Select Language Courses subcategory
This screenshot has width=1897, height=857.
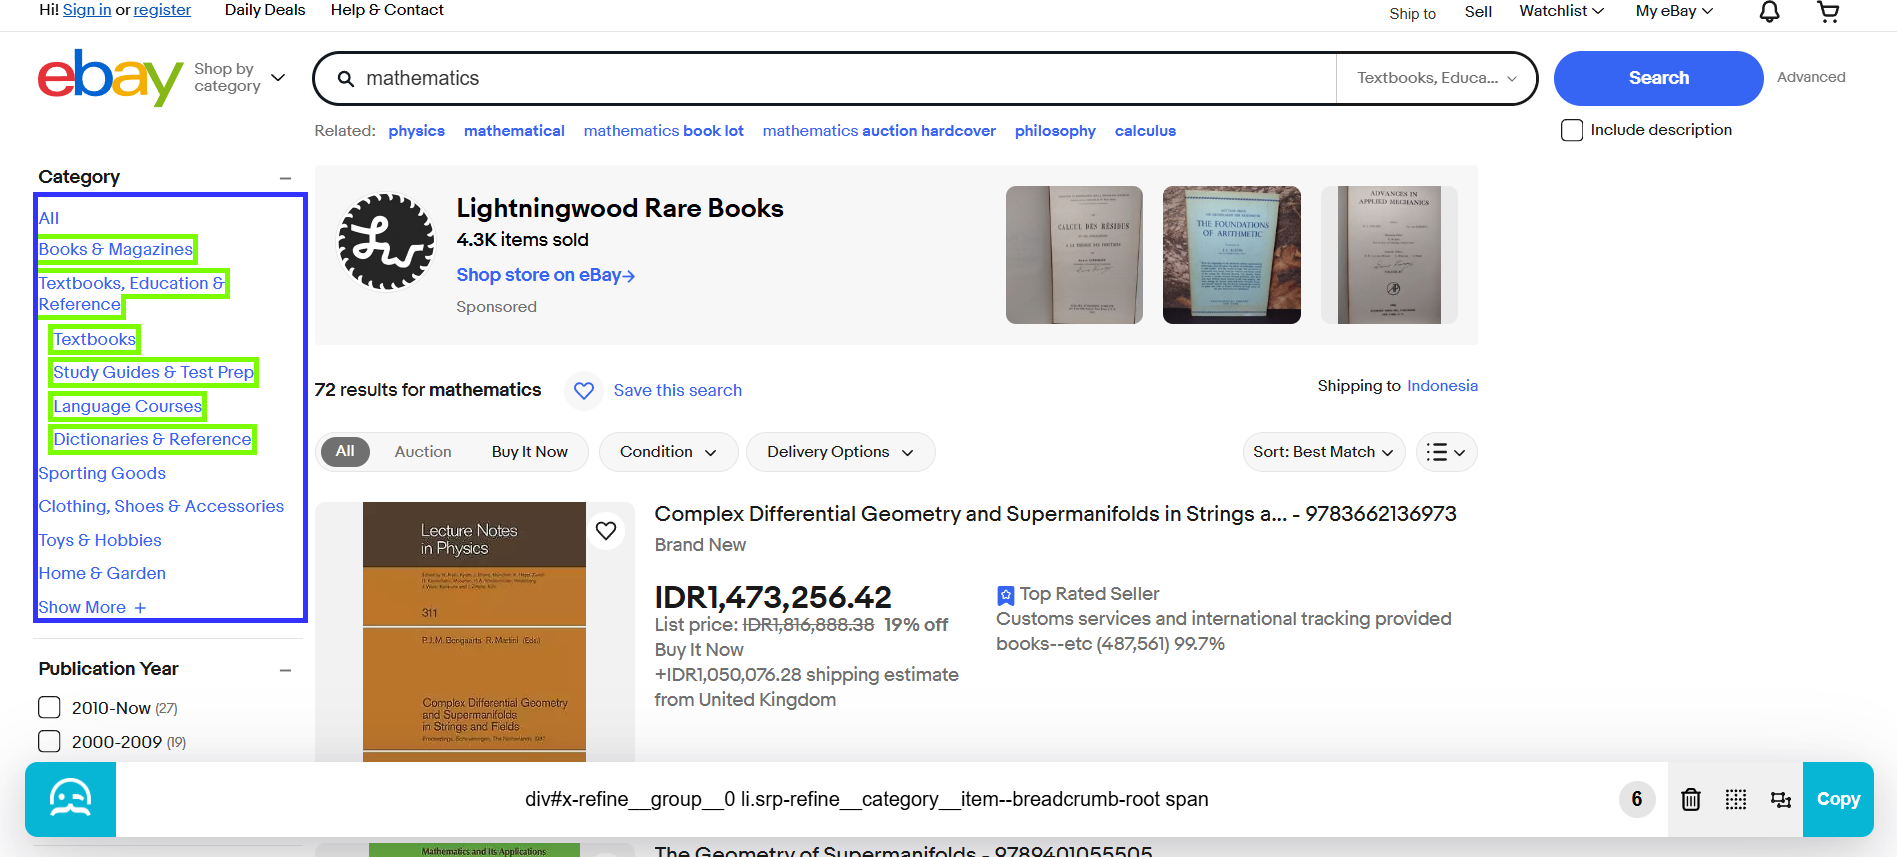[128, 406]
